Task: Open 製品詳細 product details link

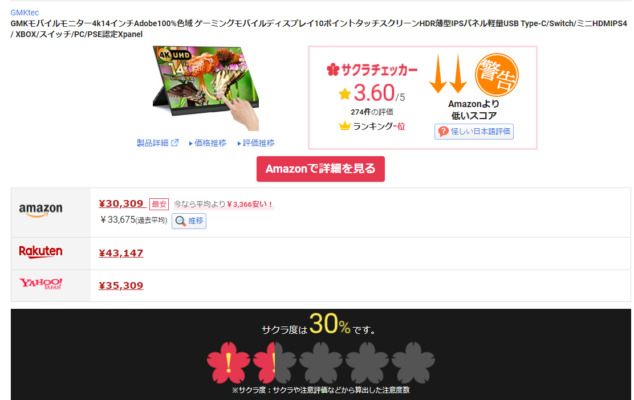Action: 152,143
